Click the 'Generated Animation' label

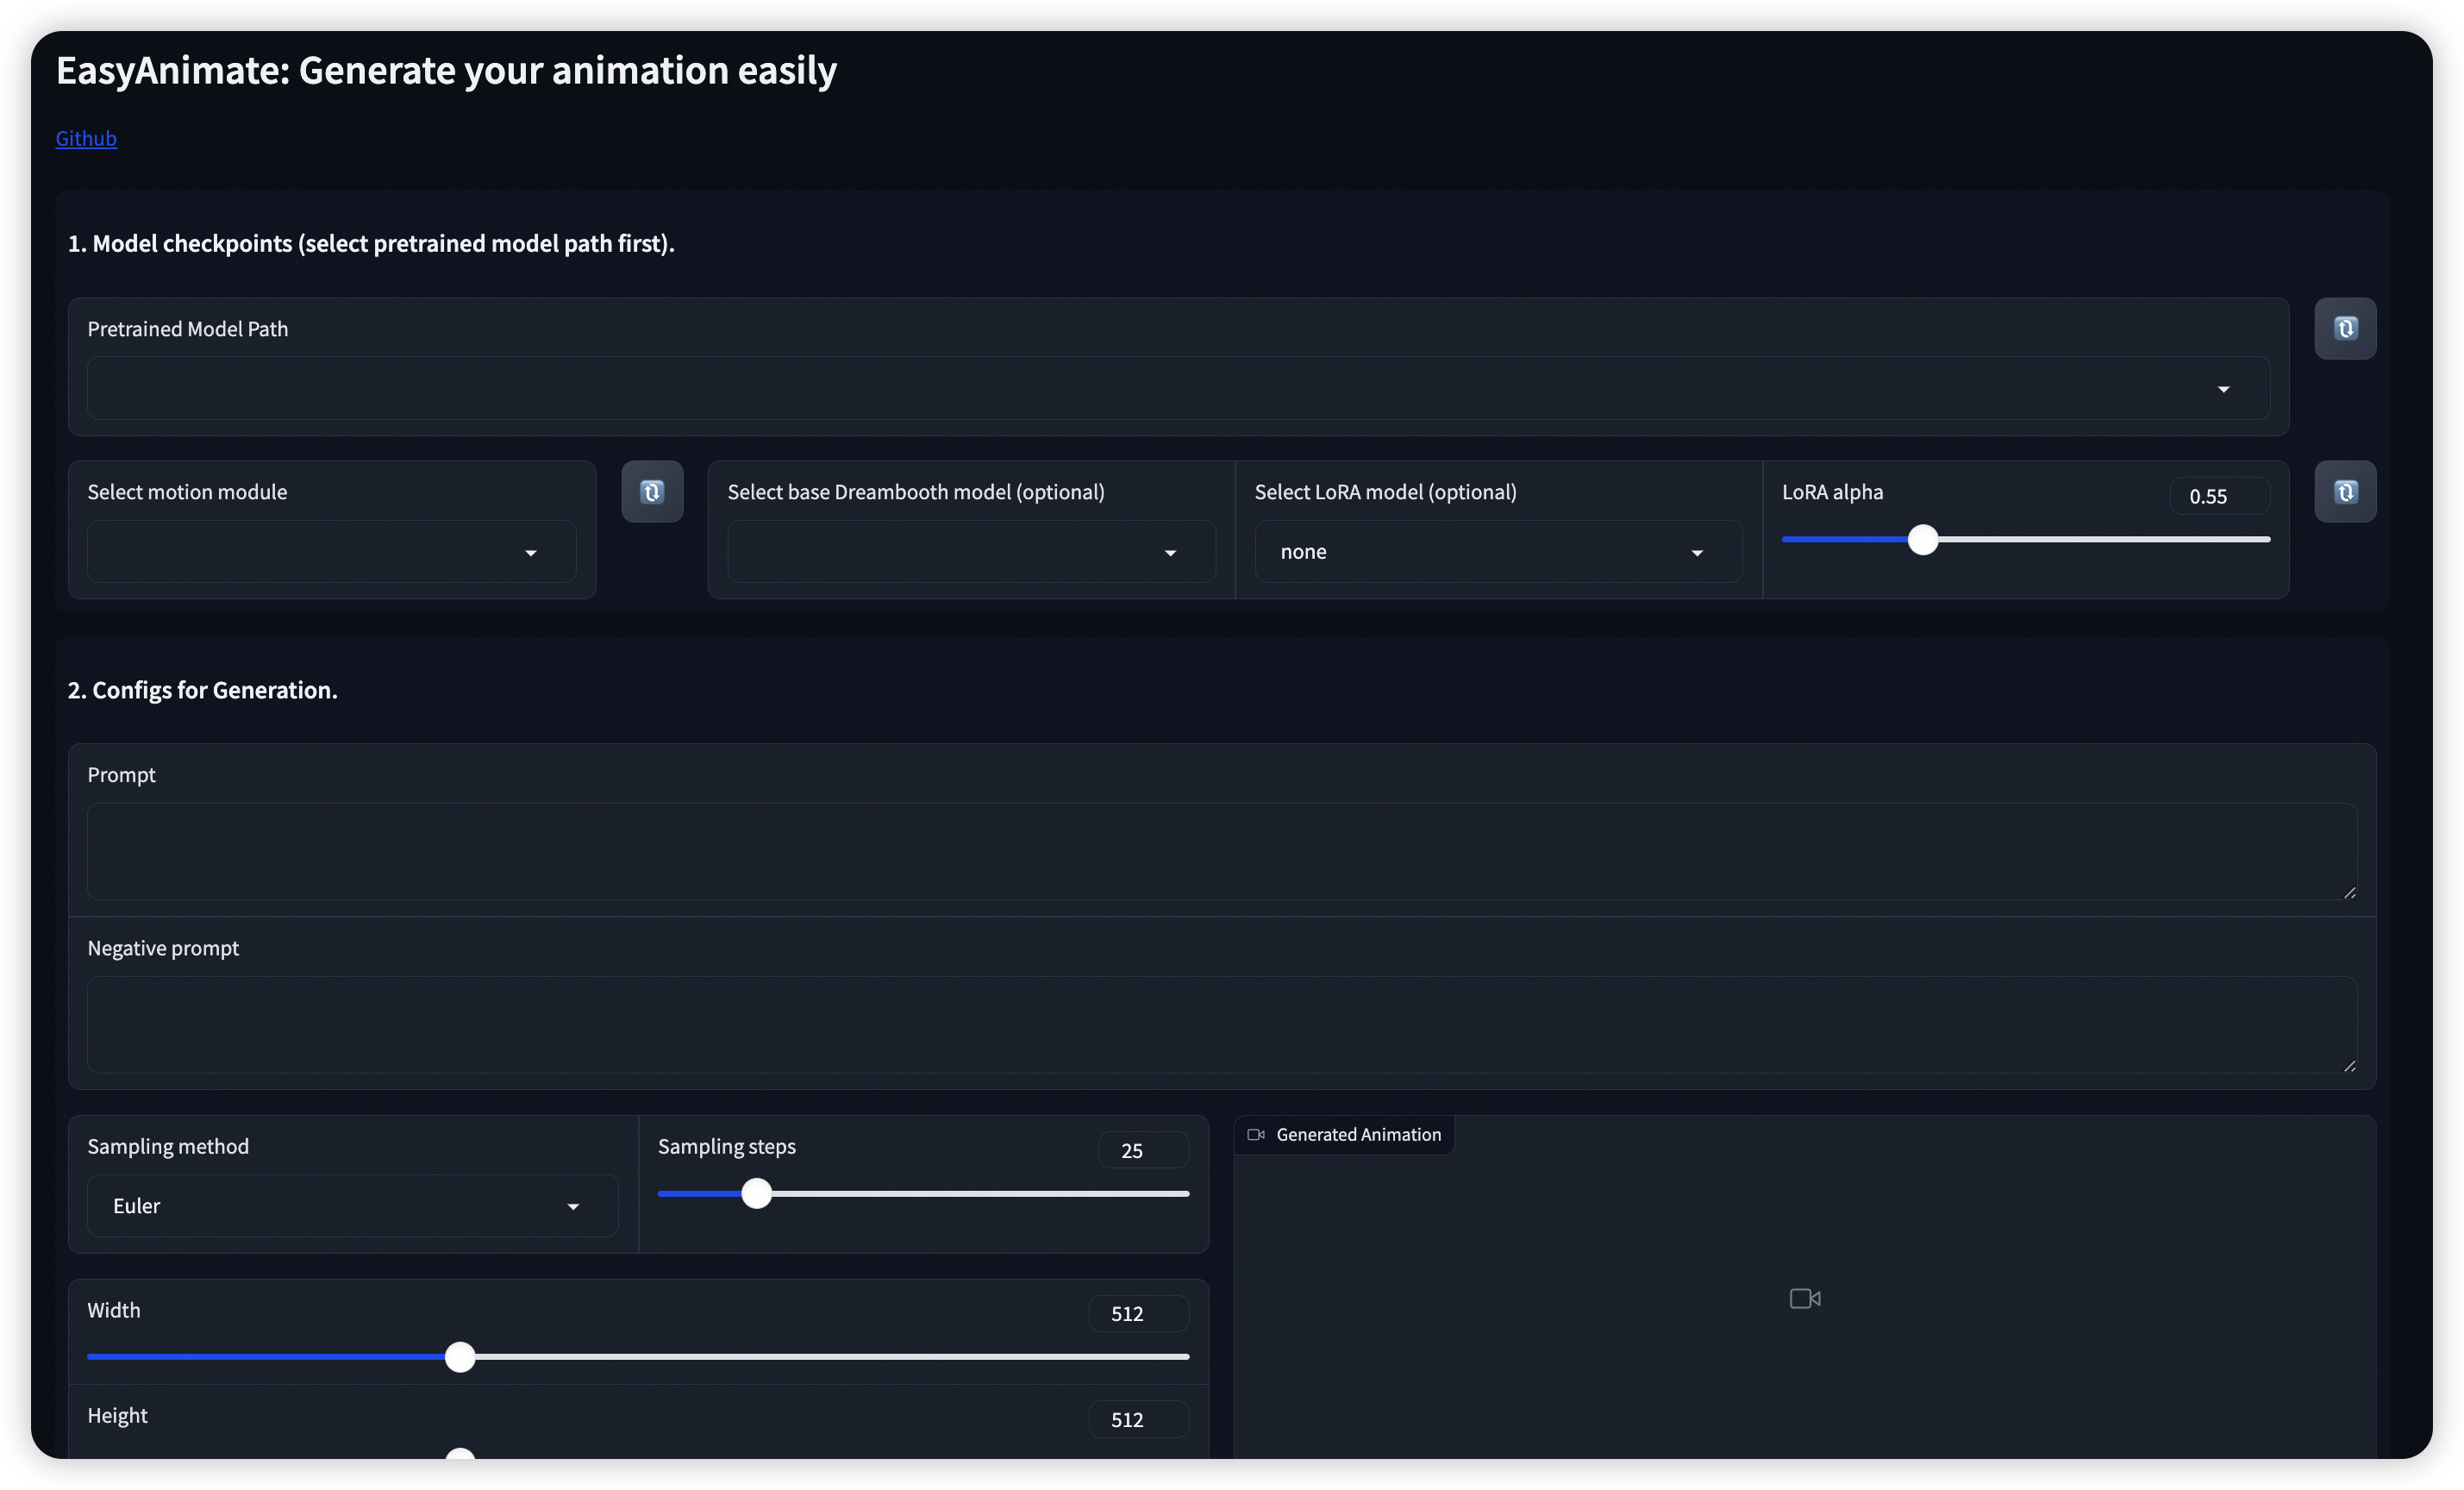(1358, 1134)
